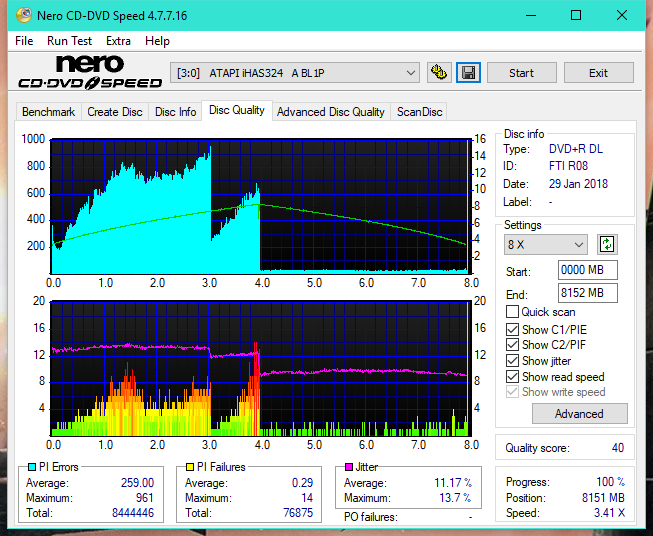Click the disc date 29 Jan 2018
This screenshot has height=536, width=653.
(x=578, y=184)
